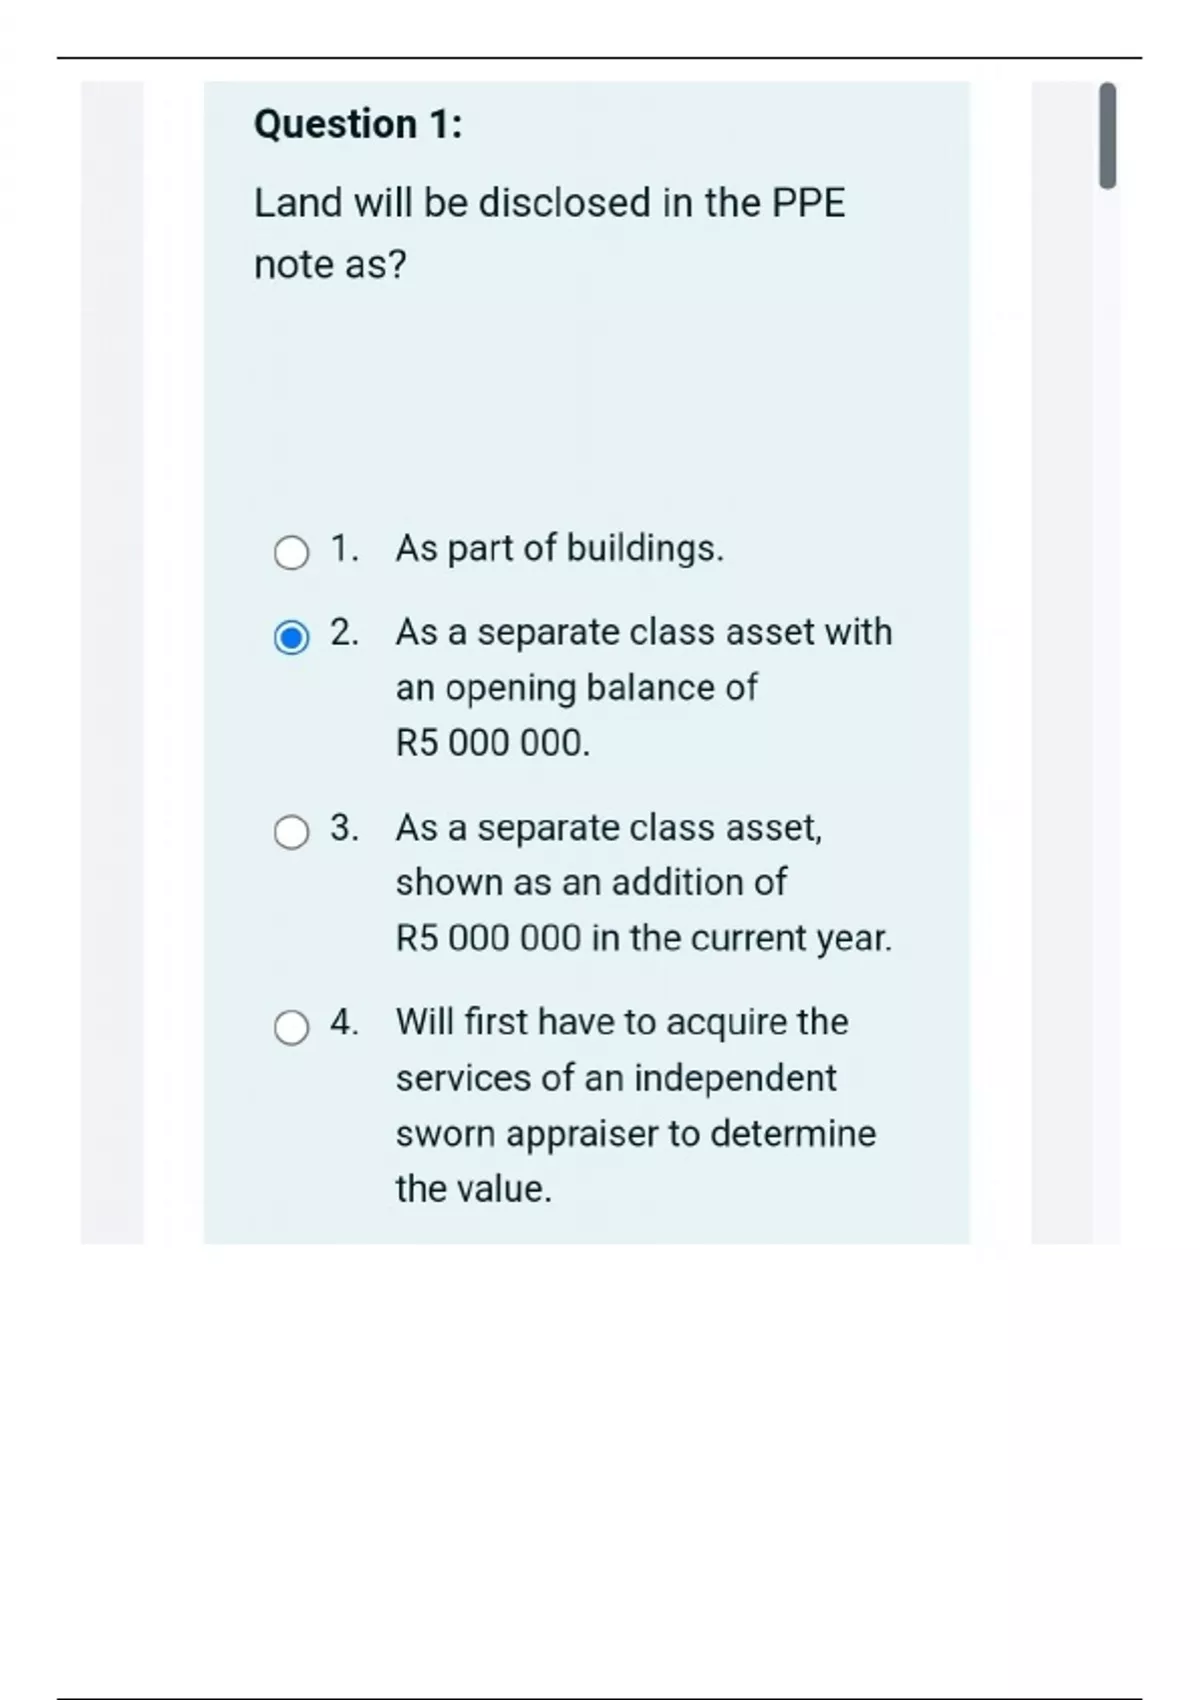Click the number label '3.' of the third option

pyautogui.click(x=344, y=827)
